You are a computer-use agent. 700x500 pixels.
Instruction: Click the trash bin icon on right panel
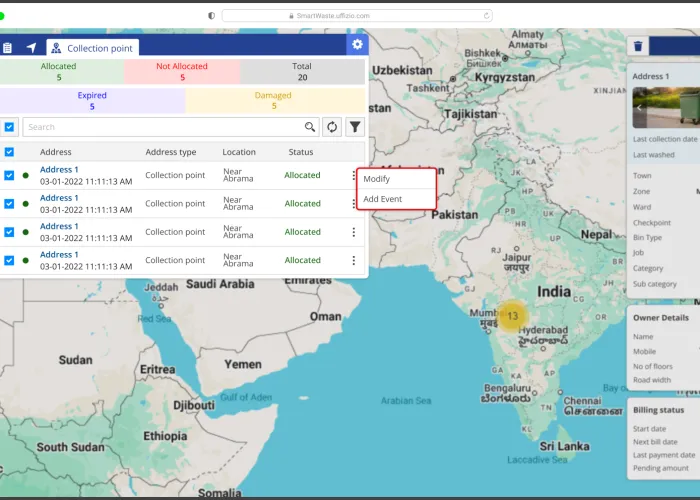[639, 46]
